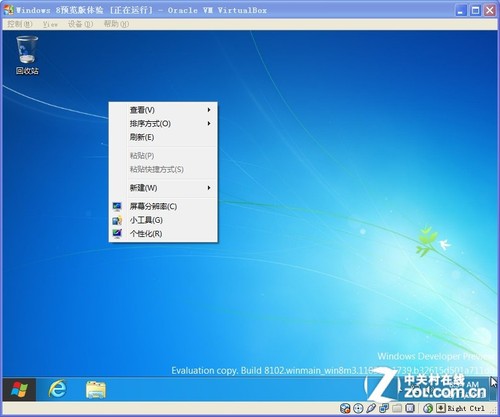Click the optical CD drive status icon
The image size is (500, 417).
point(358,408)
